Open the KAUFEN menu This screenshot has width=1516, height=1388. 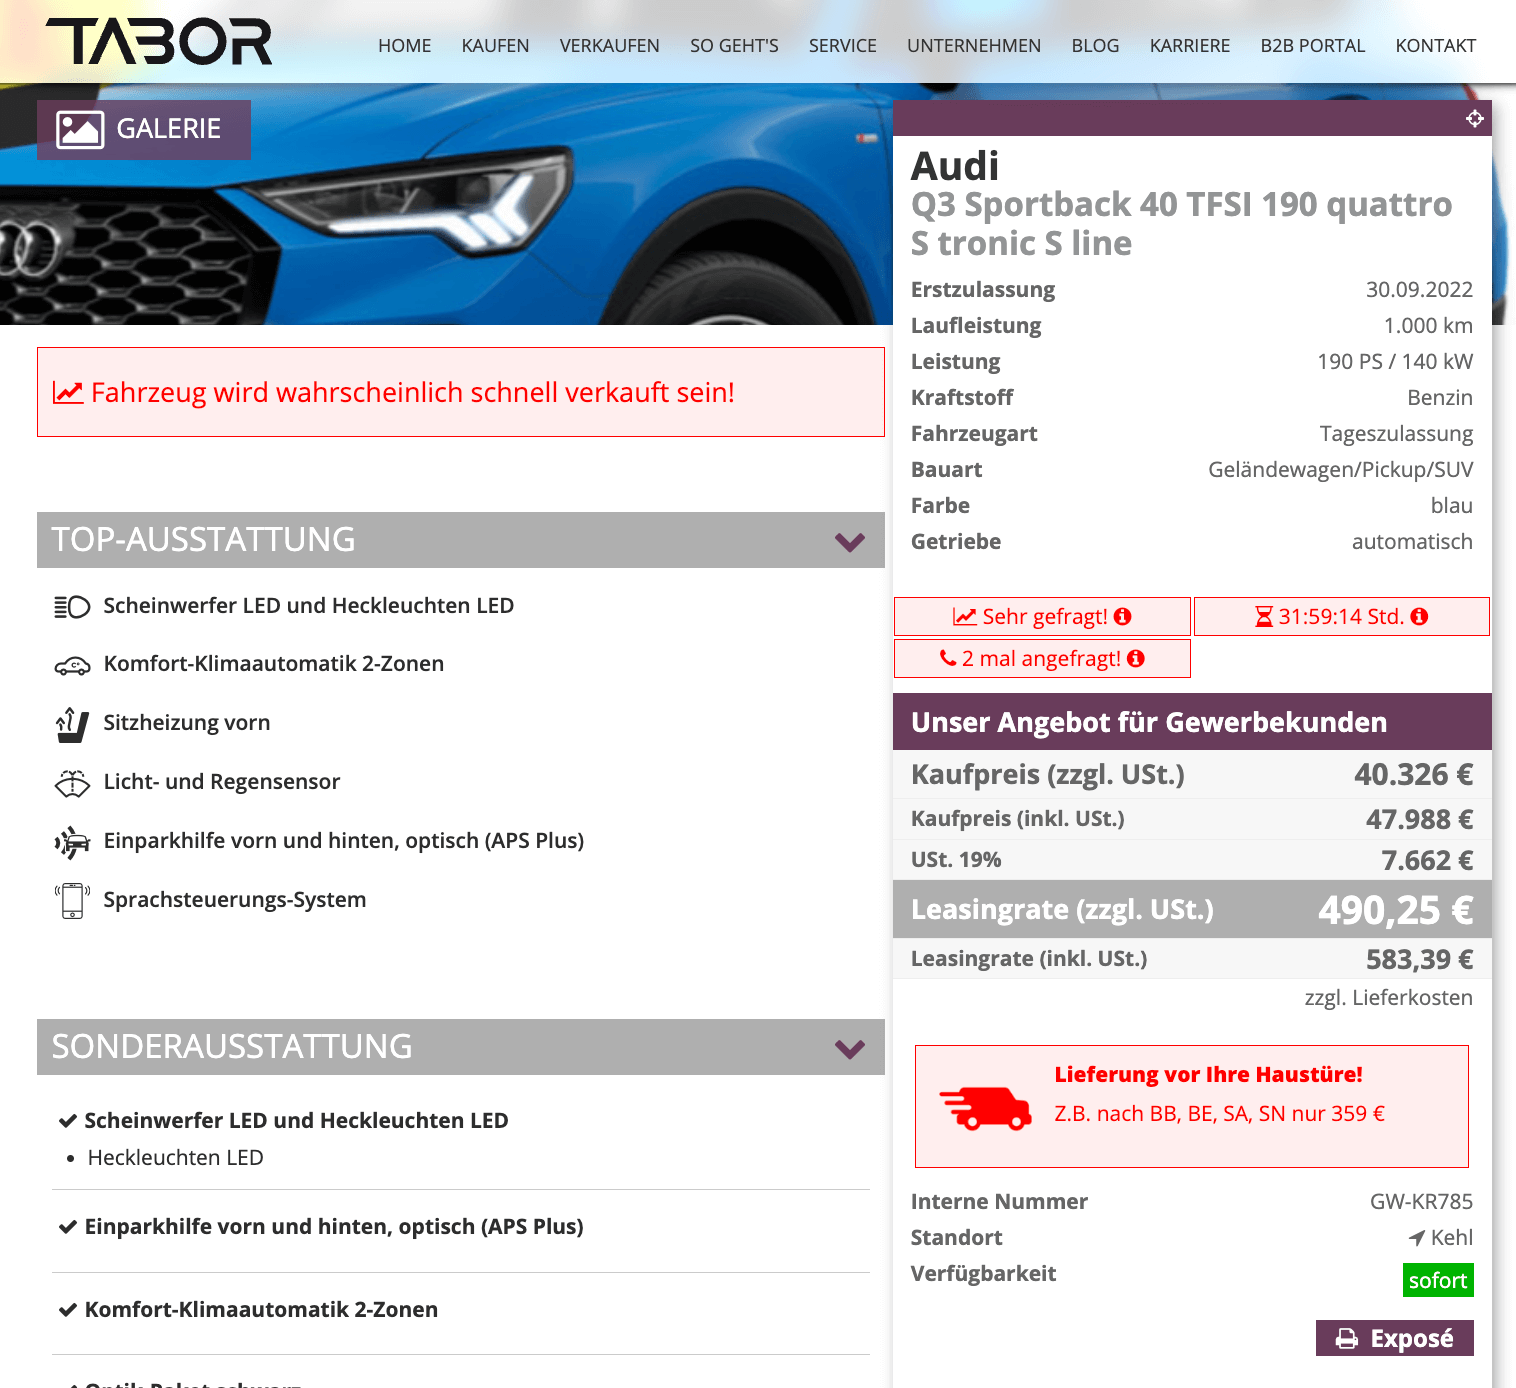tap(495, 46)
